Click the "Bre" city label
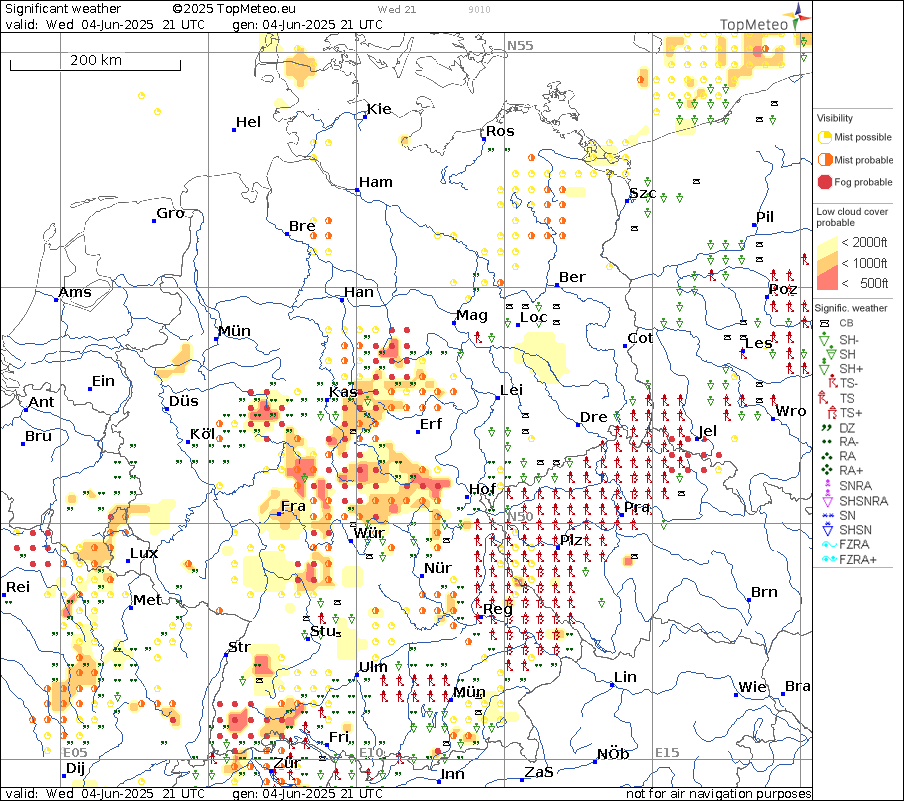The width and height of the screenshot is (904, 801). 302,226
